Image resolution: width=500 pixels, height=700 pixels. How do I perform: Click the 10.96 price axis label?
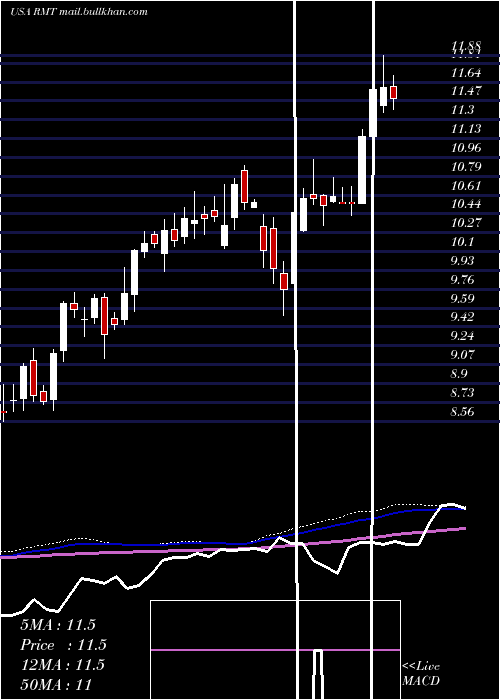coord(466,148)
